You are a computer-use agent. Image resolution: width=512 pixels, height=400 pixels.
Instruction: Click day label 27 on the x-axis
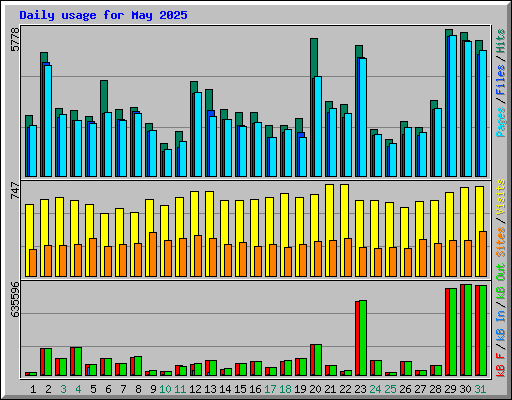tap(420, 389)
